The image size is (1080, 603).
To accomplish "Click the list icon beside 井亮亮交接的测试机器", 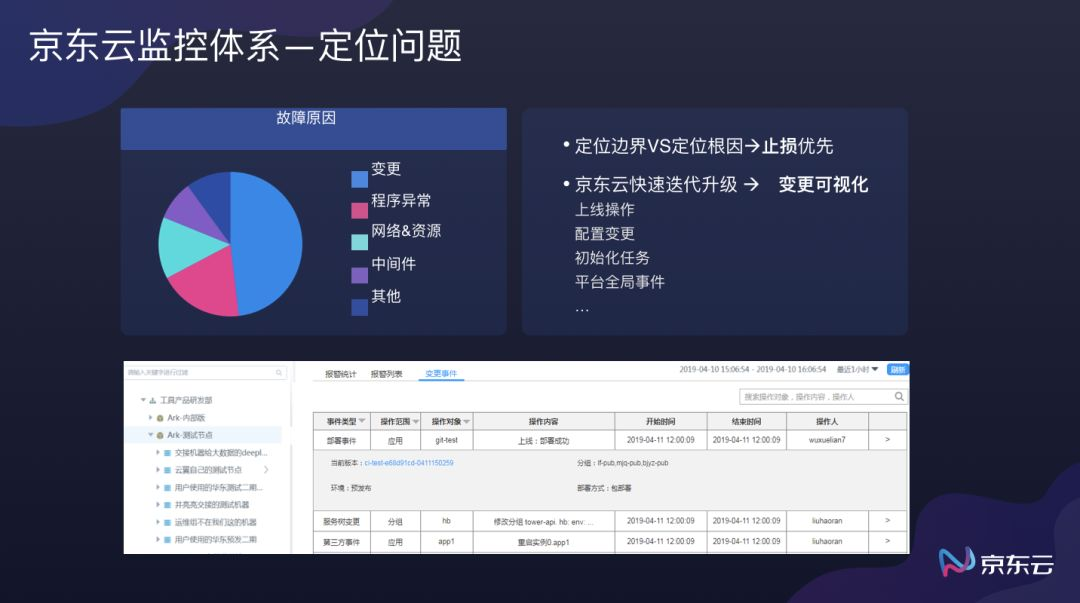I will [x=167, y=505].
